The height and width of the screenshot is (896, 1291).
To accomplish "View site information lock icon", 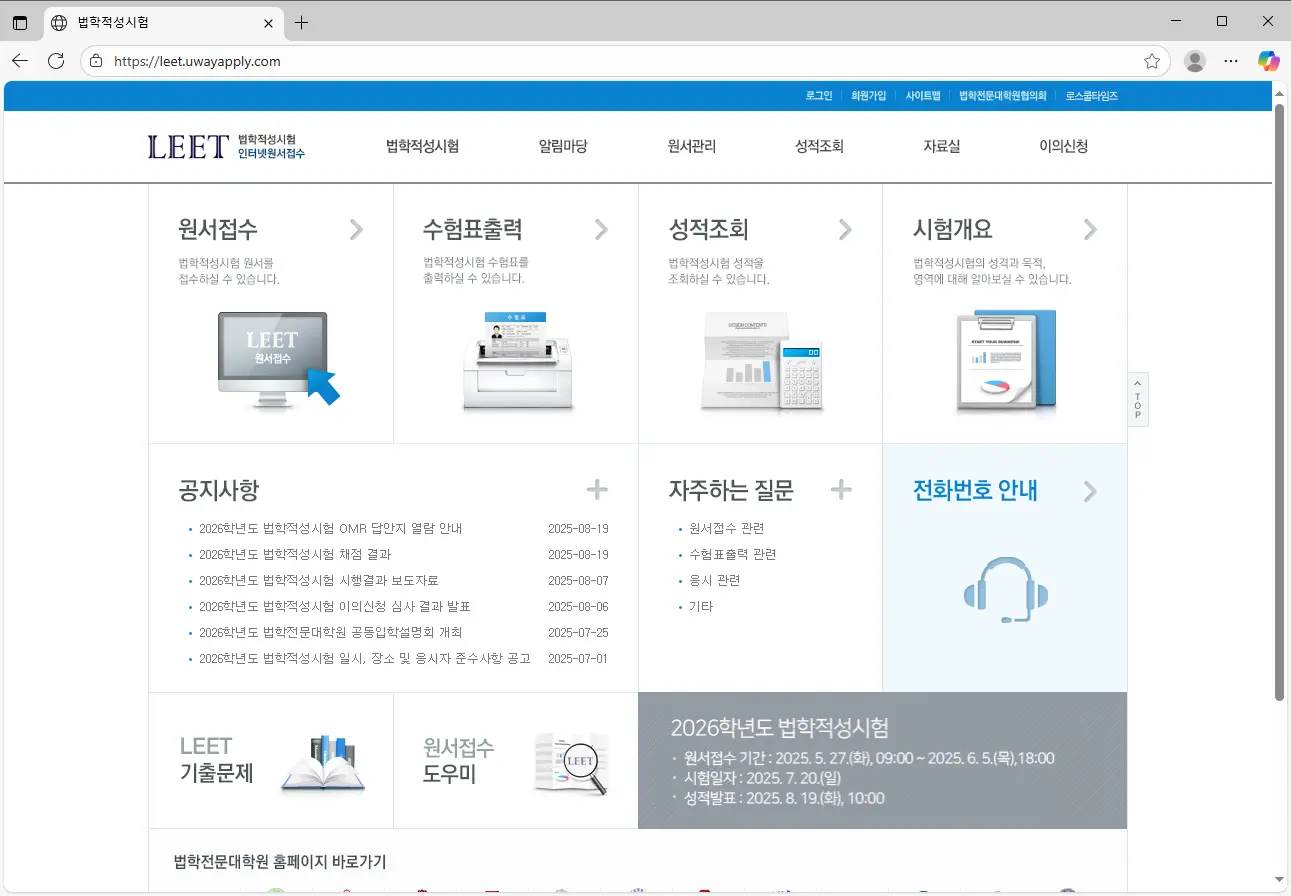I will coord(96,61).
